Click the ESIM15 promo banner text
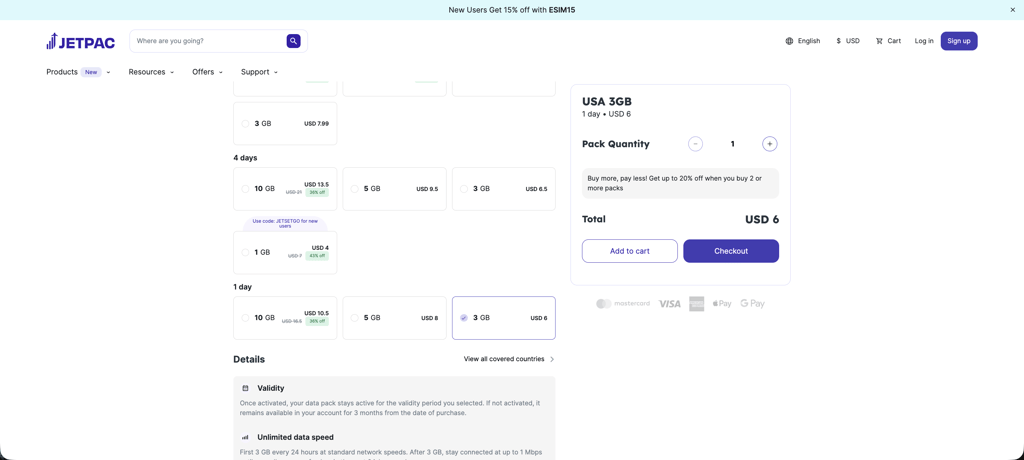 [512, 10]
